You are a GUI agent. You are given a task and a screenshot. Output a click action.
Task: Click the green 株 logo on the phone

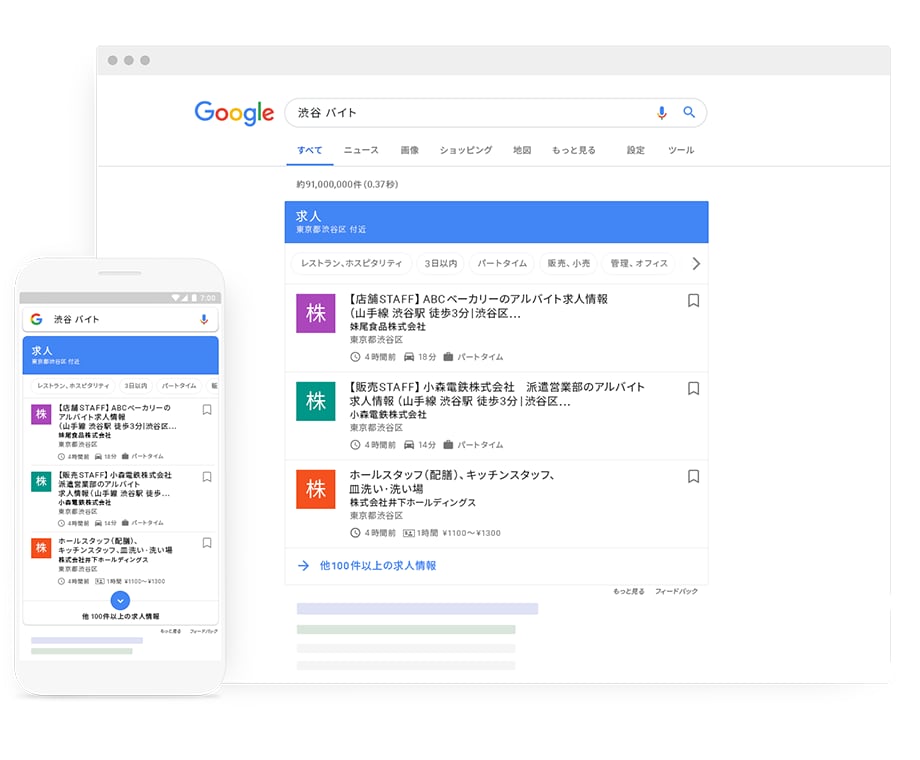[41, 481]
